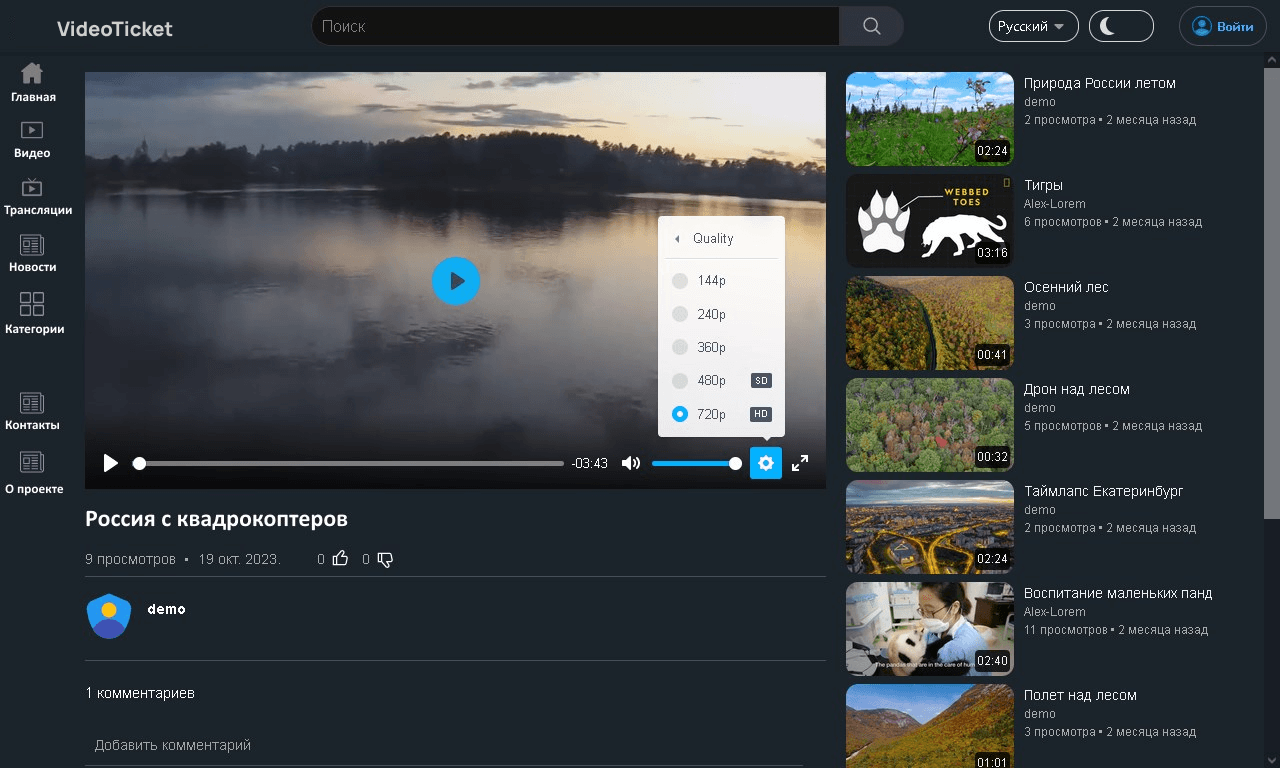The height and width of the screenshot is (768, 1280).
Task: Open the Тигры video thumbnail
Action: [x=929, y=221]
